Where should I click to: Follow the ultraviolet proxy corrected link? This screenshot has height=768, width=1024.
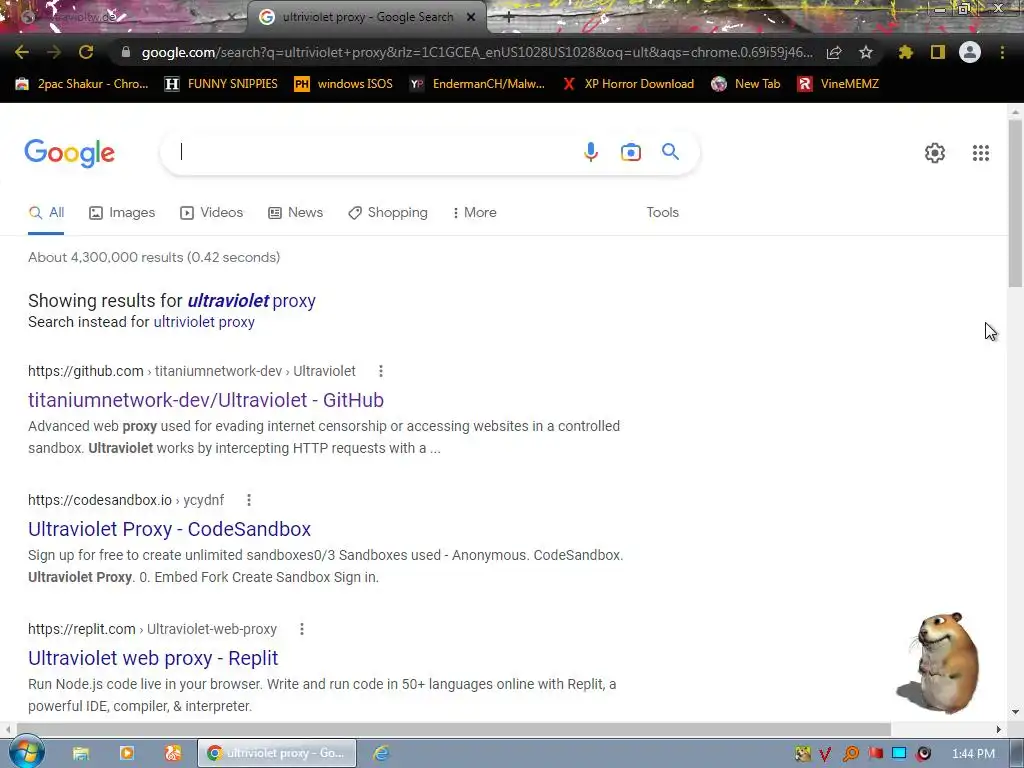tap(251, 301)
